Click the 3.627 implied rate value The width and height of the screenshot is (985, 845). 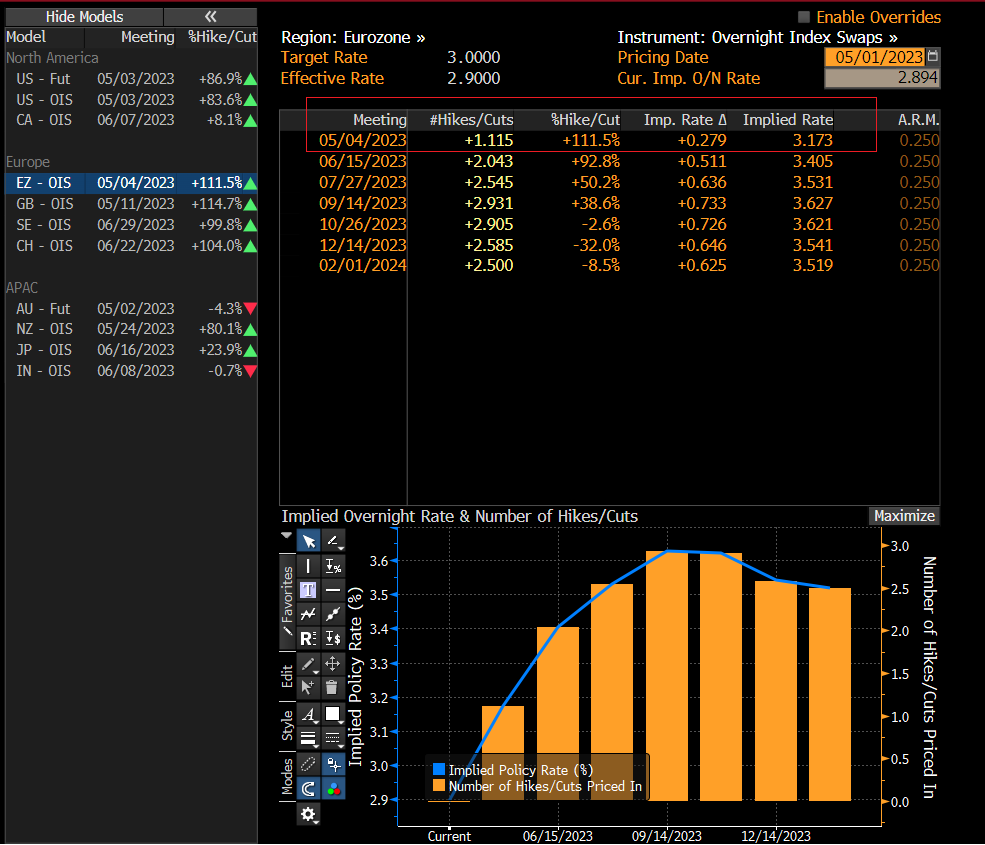[812, 204]
